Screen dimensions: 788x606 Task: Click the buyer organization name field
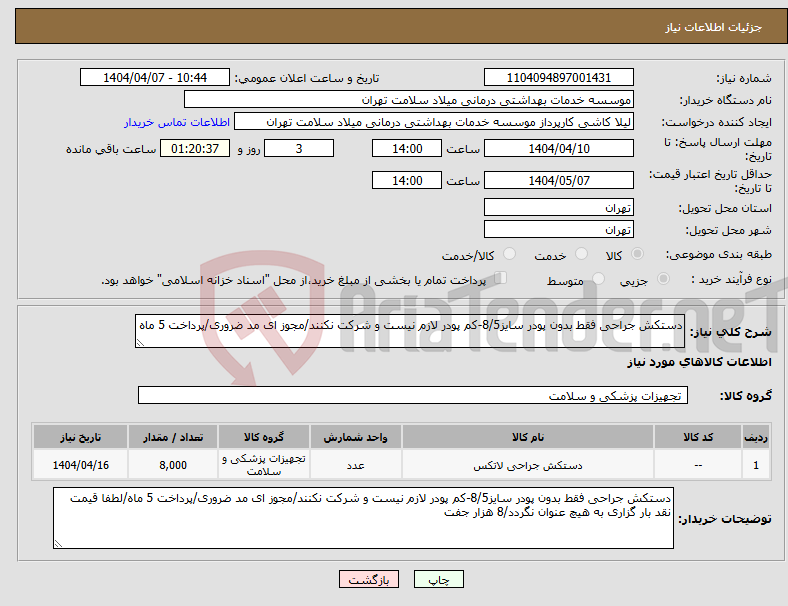[409, 99]
